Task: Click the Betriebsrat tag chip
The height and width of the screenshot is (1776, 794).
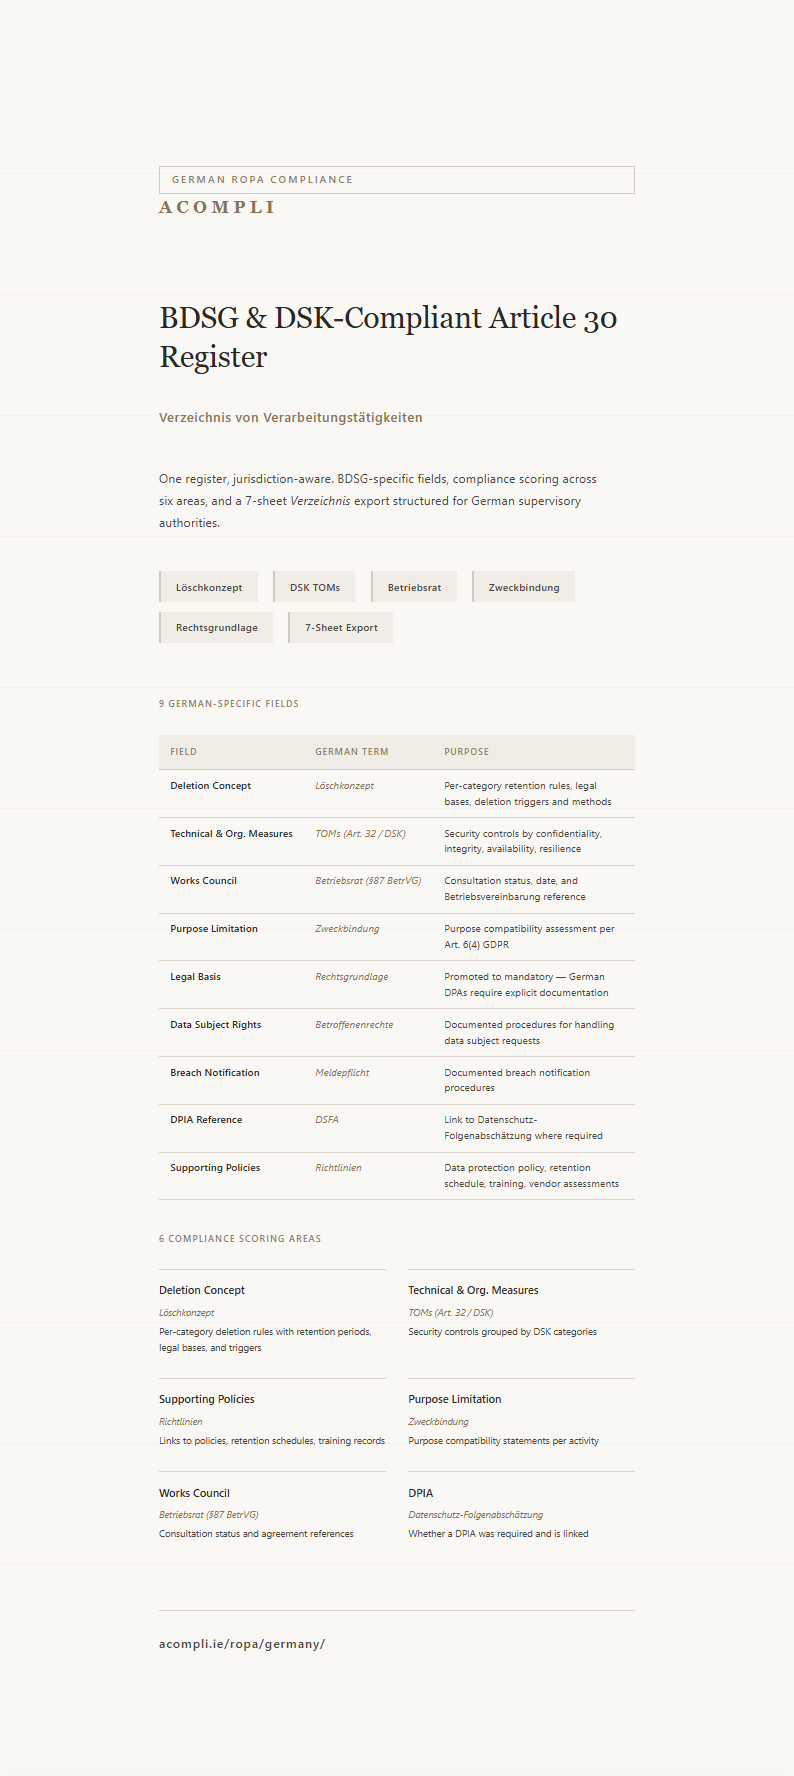Action: pyautogui.click(x=414, y=587)
